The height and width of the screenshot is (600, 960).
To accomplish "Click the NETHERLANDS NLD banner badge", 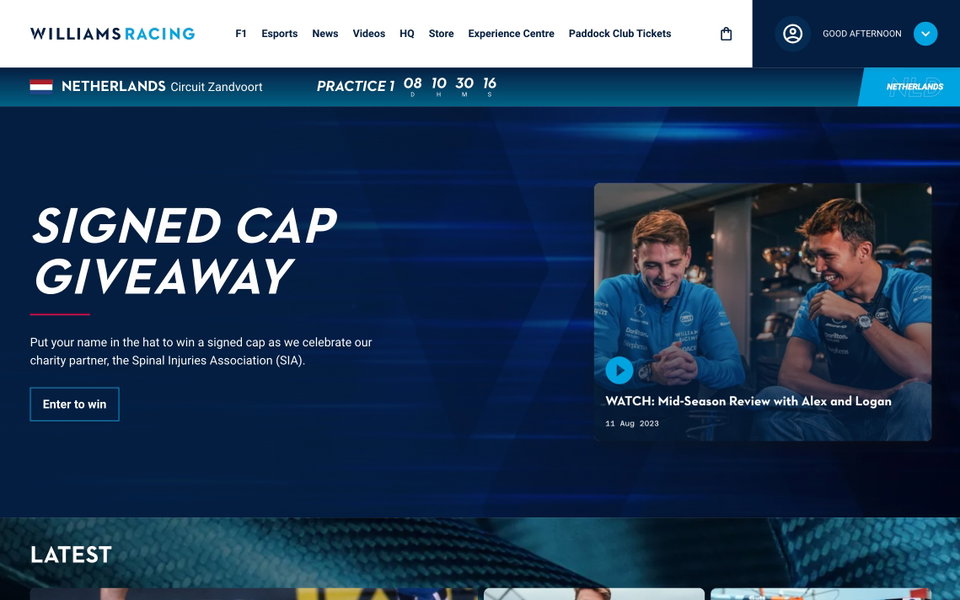I will coord(909,86).
